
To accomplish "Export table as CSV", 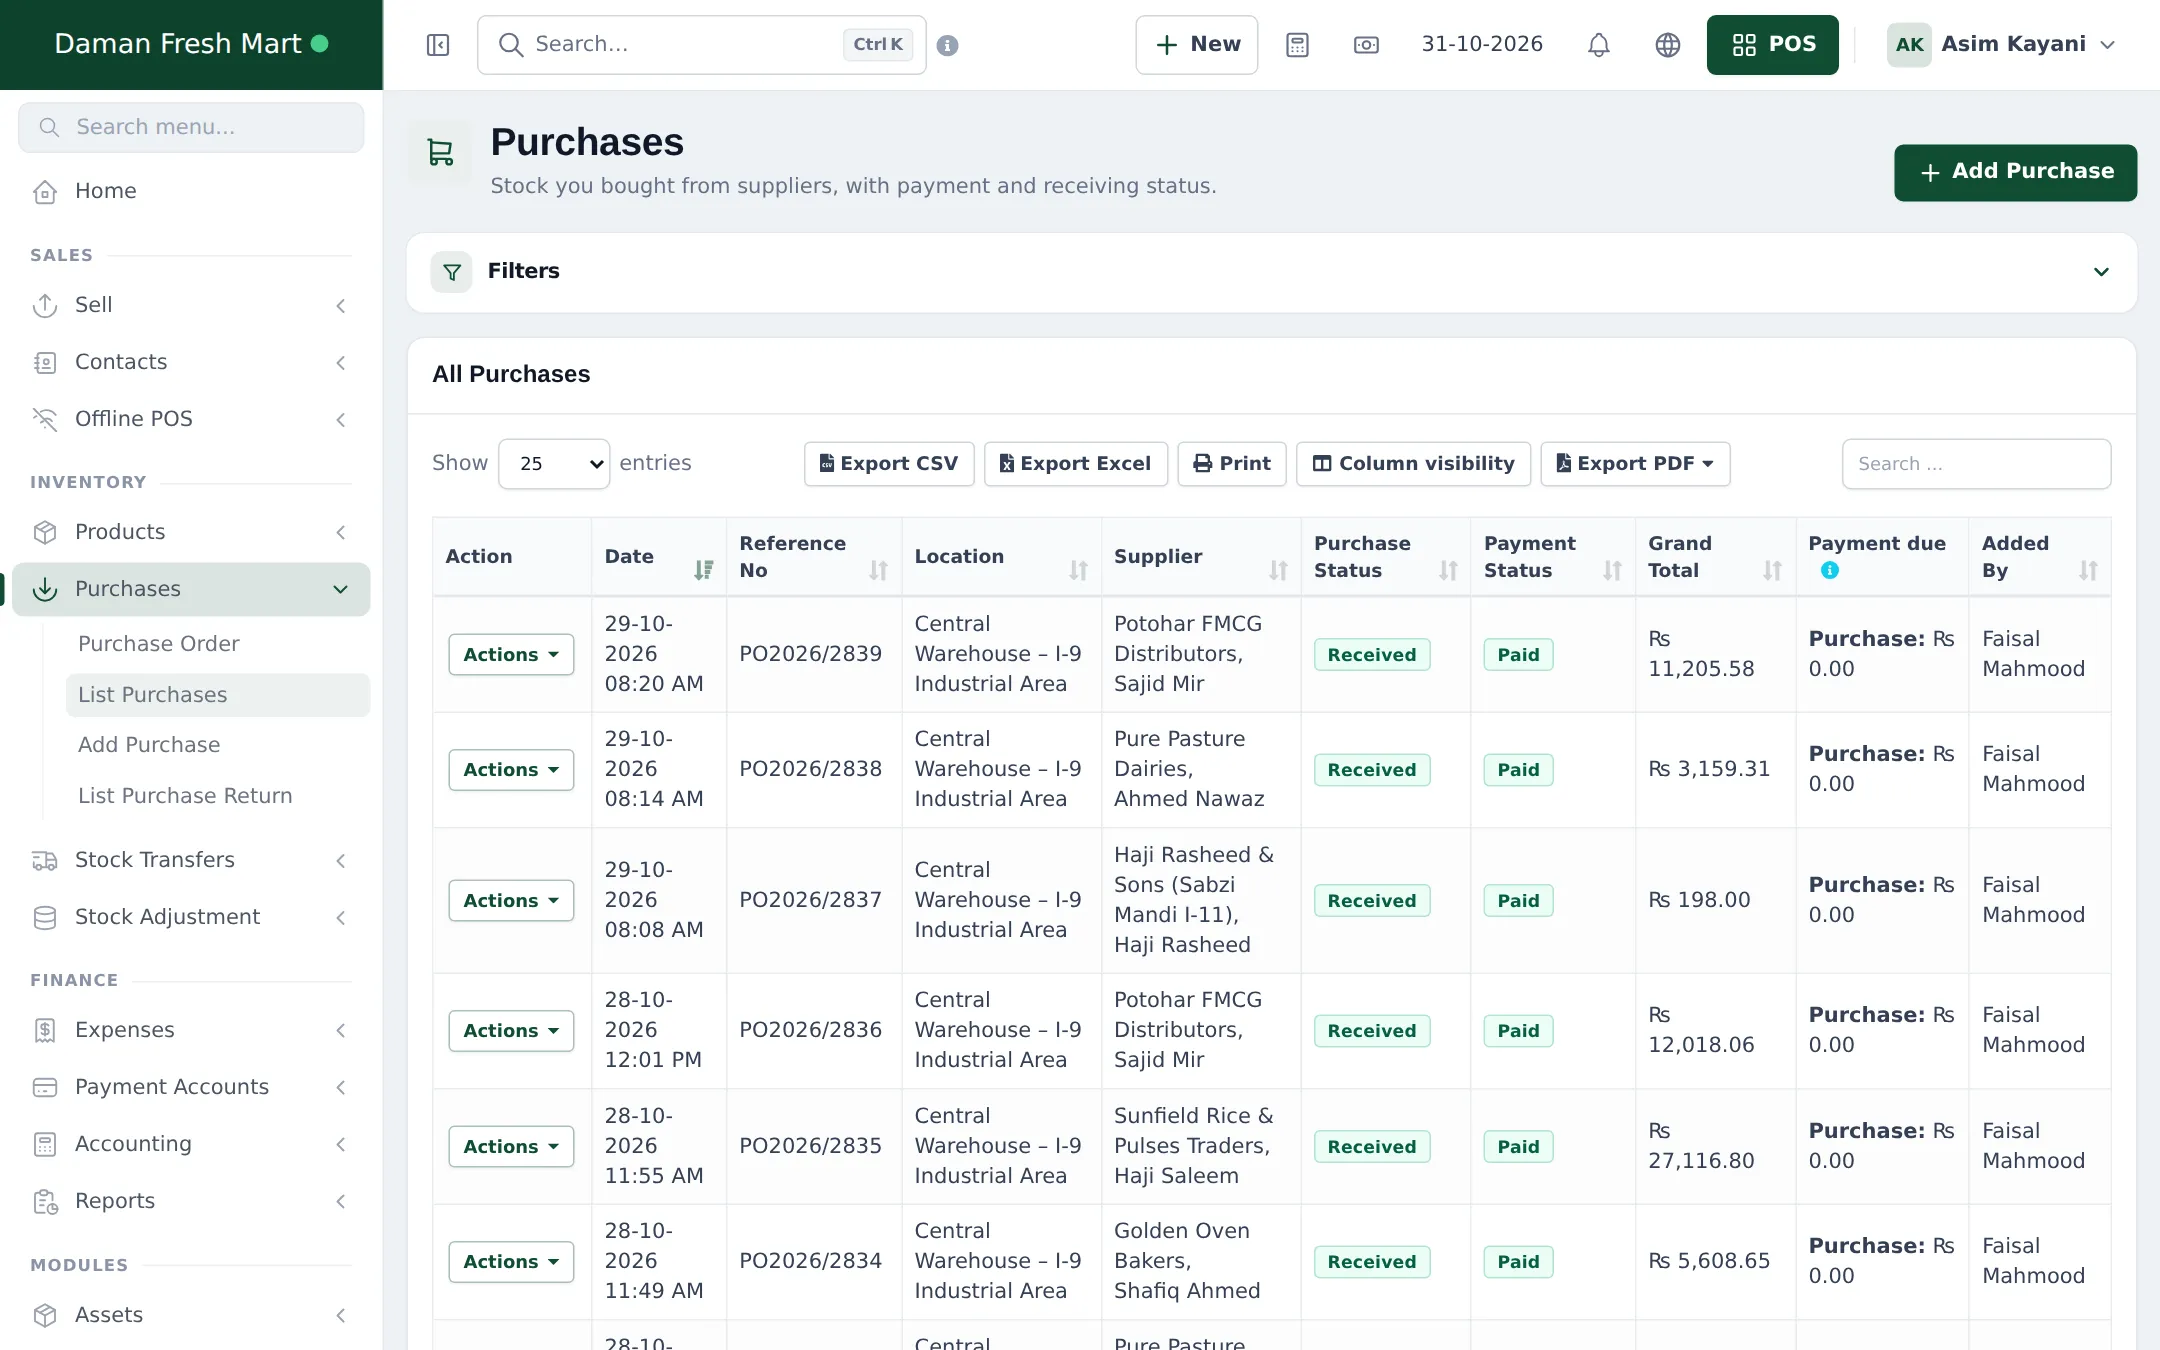I will tap(889, 464).
